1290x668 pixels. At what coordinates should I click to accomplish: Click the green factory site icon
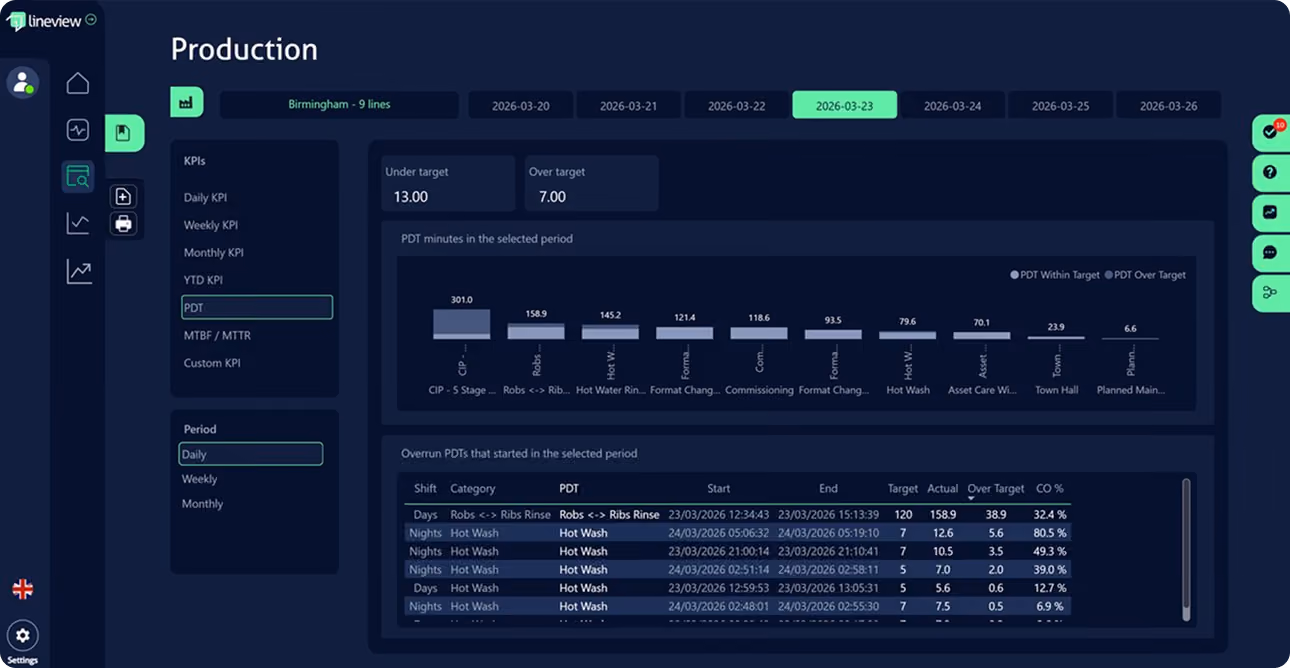pos(186,102)
